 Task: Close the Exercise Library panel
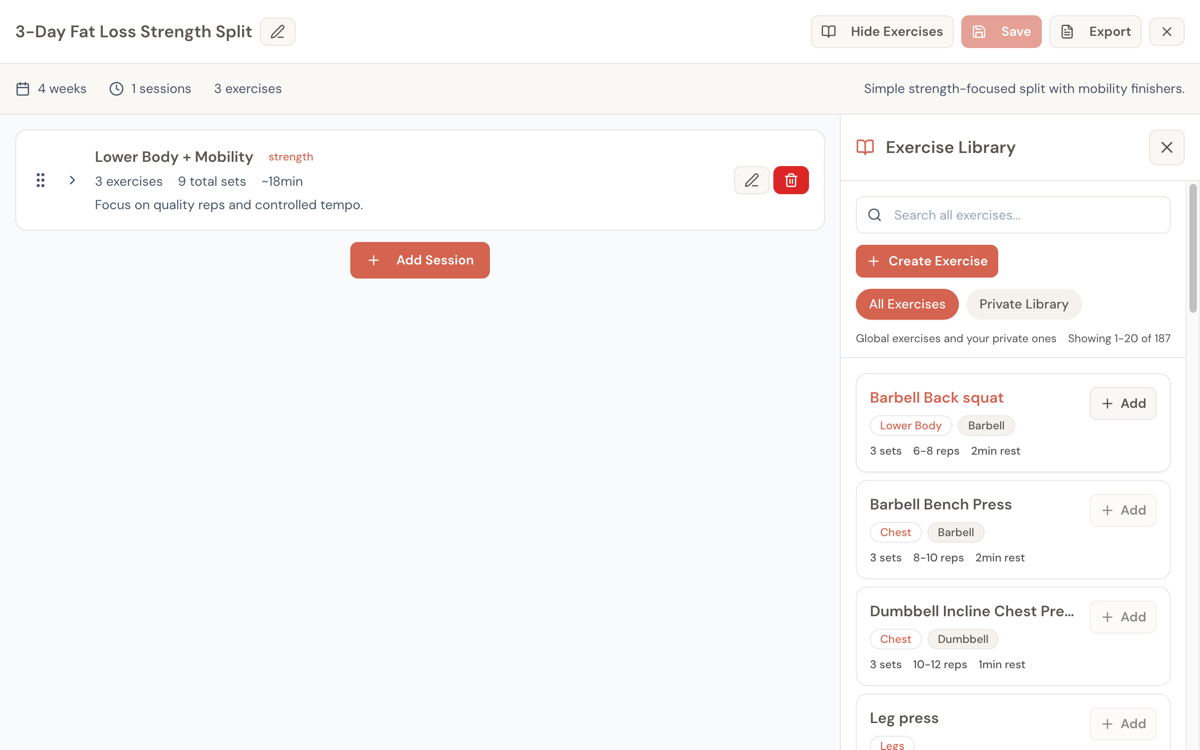[1166, 147]
